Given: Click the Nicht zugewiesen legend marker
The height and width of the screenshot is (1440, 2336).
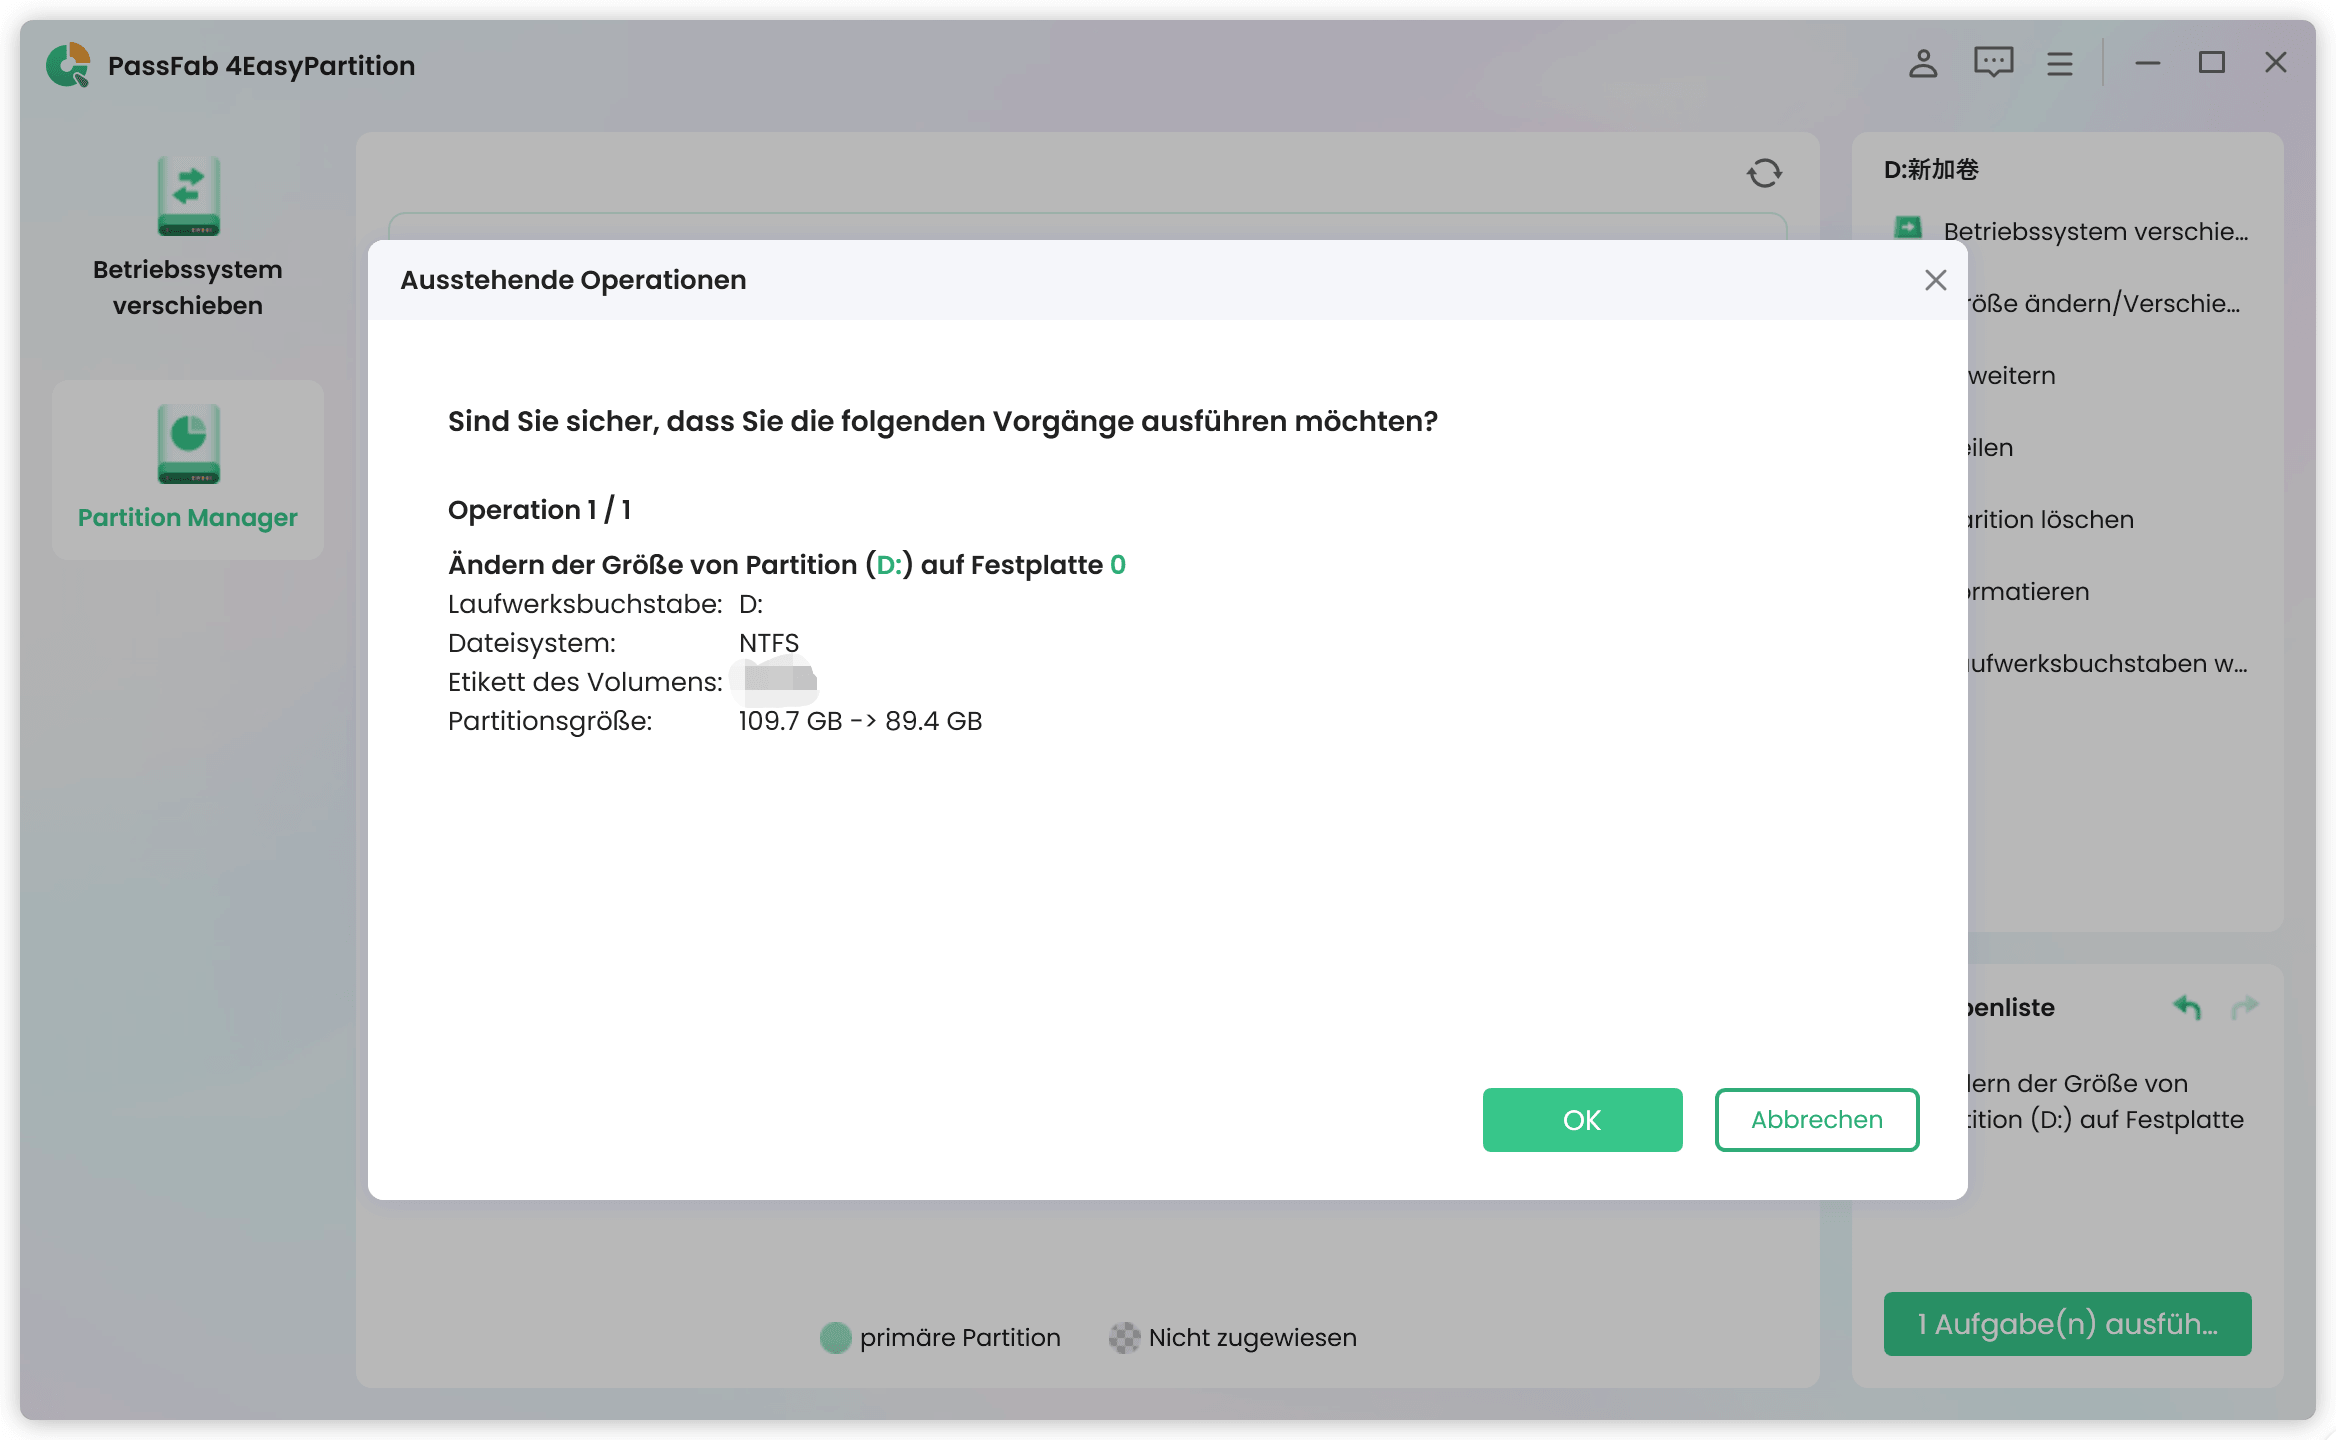Looking at the screenshot, I should 1124,1337.
